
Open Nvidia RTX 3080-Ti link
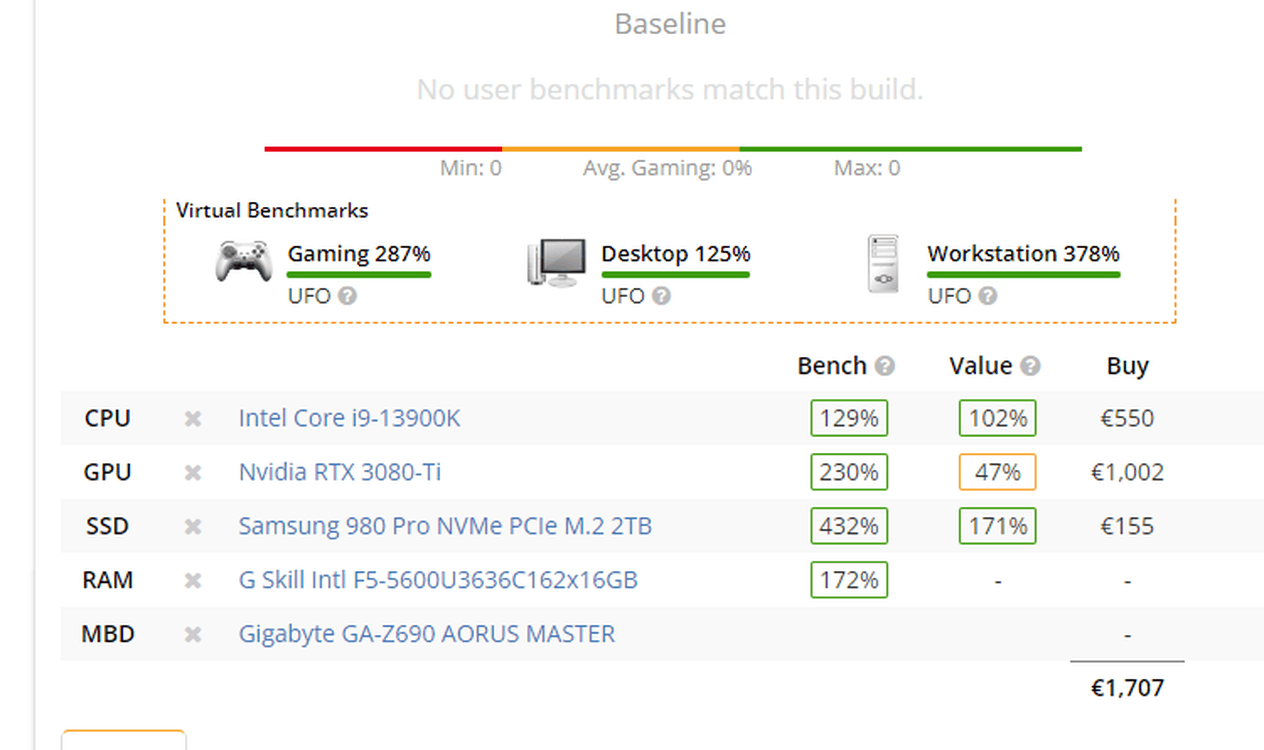click(339, 472)
